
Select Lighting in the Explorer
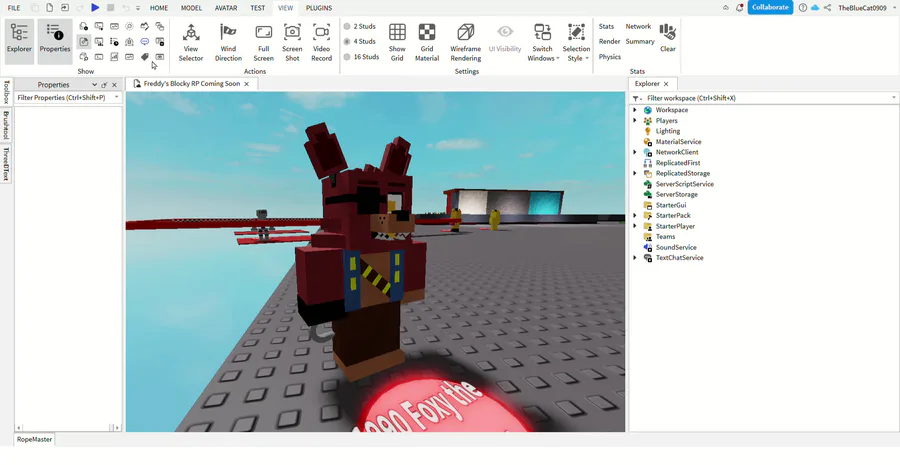click(668, 131)
